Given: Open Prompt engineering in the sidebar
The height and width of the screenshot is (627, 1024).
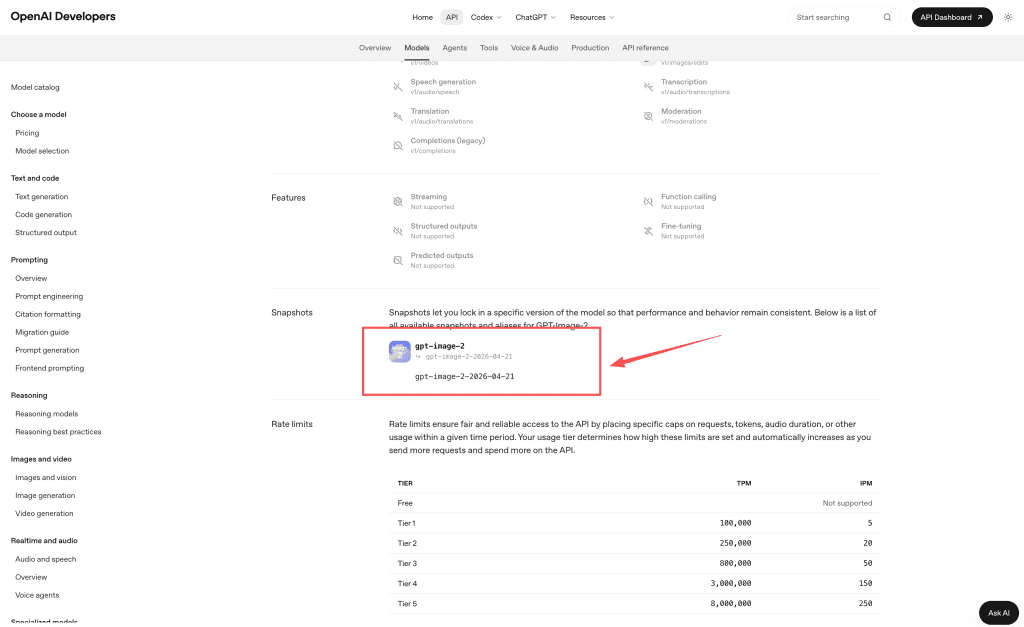Looking at the screenshot, I should [49, 297].
